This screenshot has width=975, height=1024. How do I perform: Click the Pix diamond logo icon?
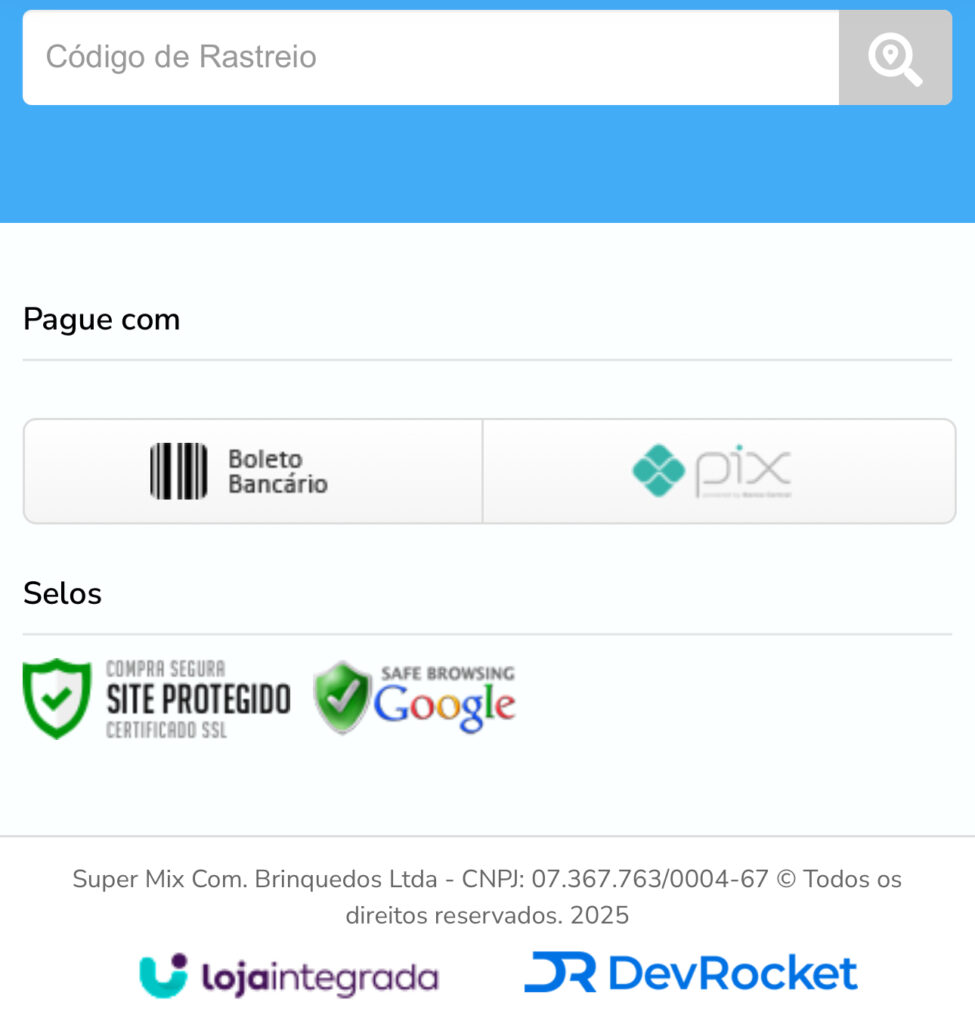pyautogui.click(x=658, y=471)
